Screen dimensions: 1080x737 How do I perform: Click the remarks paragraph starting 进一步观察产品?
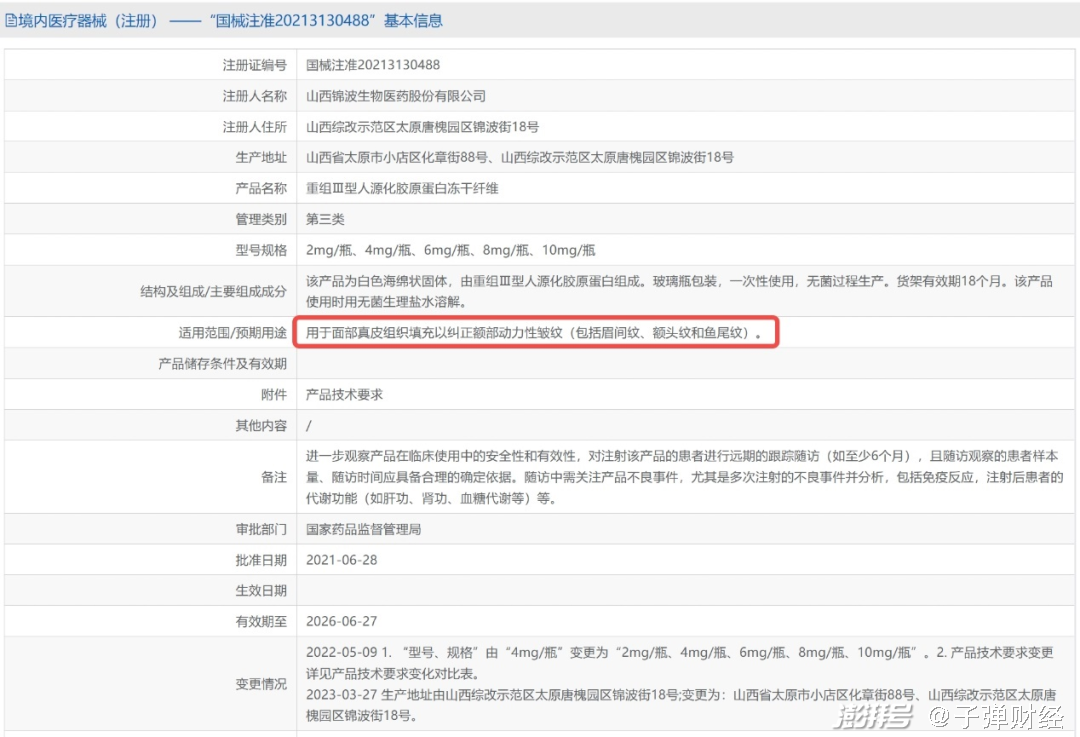pos(684,477)
